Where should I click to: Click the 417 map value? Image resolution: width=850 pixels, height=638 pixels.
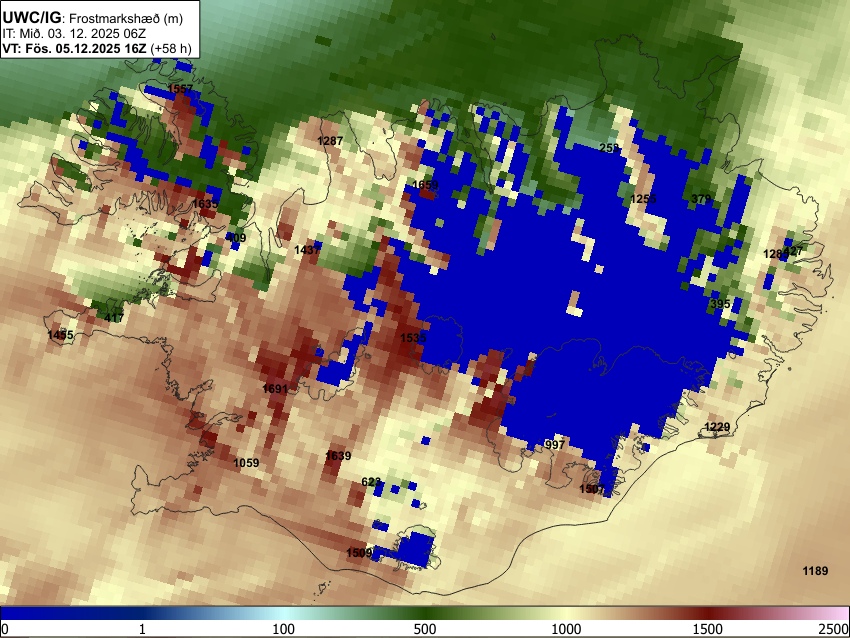[x=114, y=317]
